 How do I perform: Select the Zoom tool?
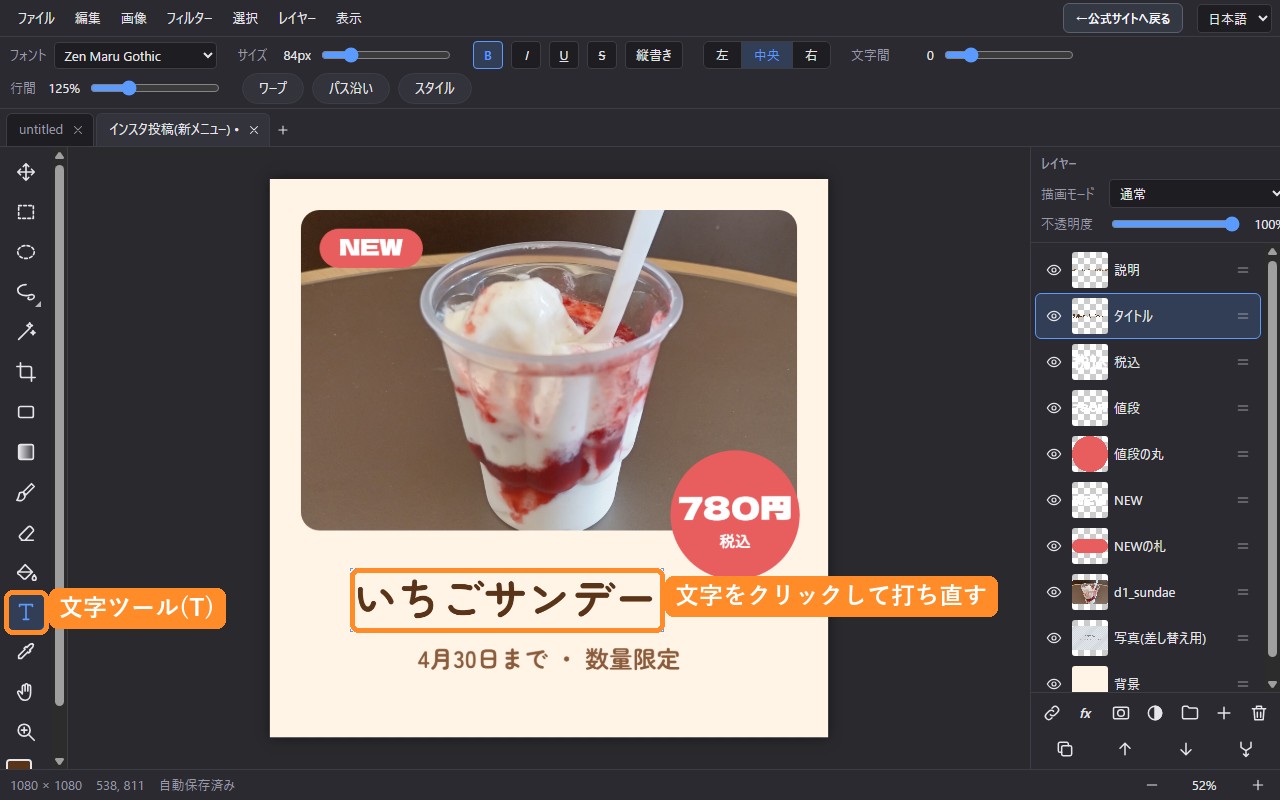[26, 732]
